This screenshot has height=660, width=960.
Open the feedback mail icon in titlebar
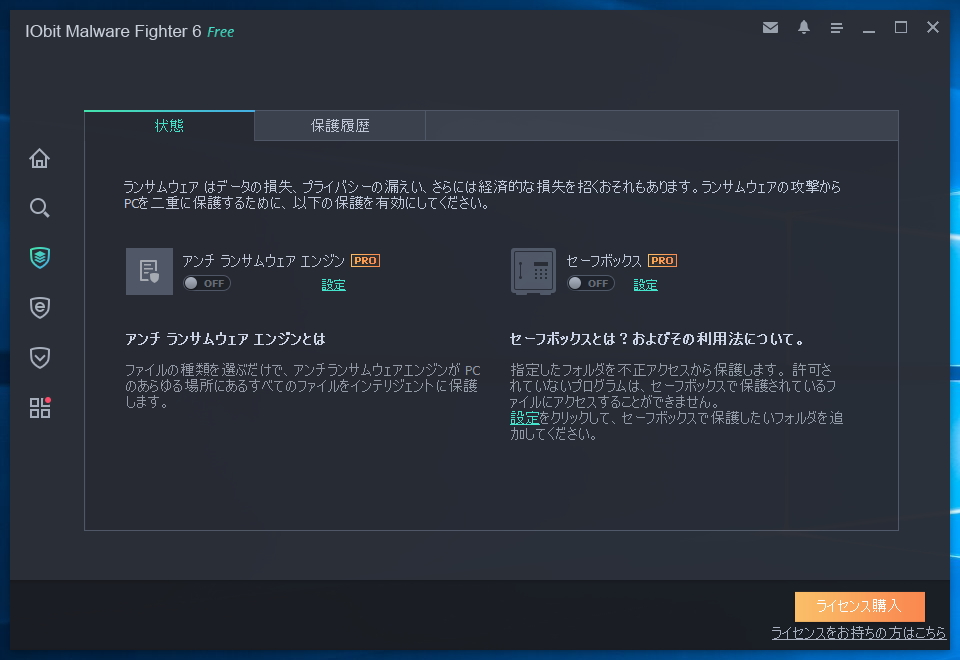(770, 28)
